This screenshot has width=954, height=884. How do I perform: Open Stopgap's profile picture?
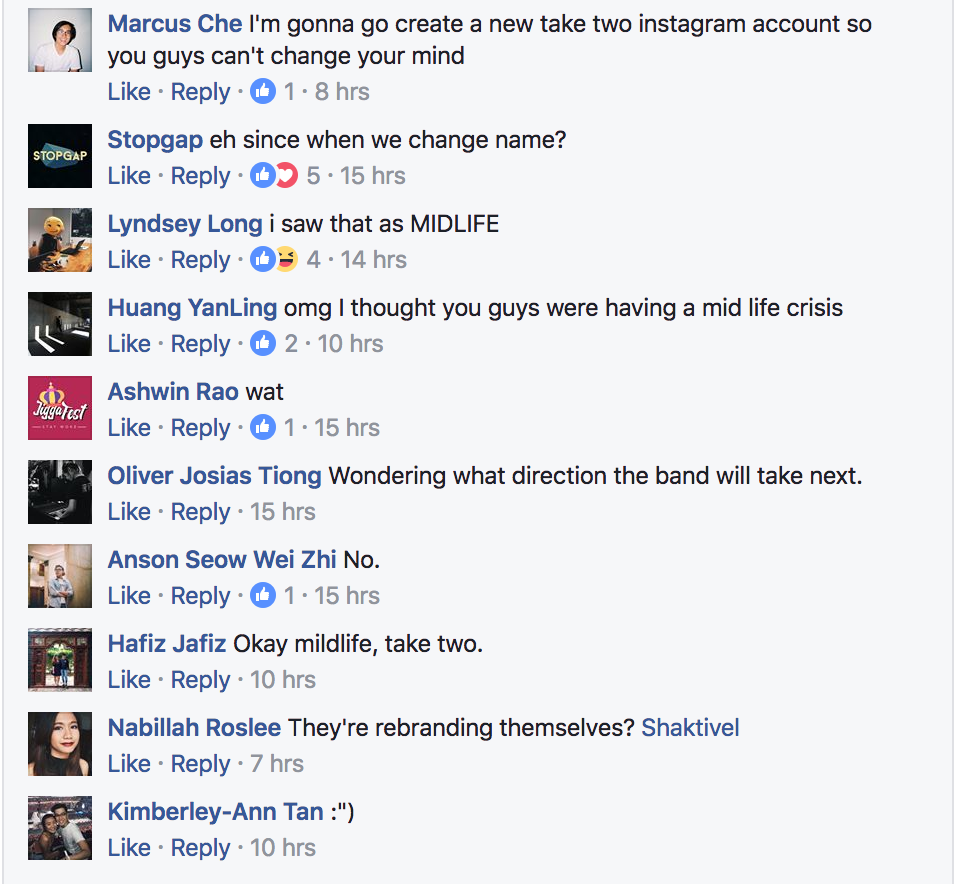point(60,156)
